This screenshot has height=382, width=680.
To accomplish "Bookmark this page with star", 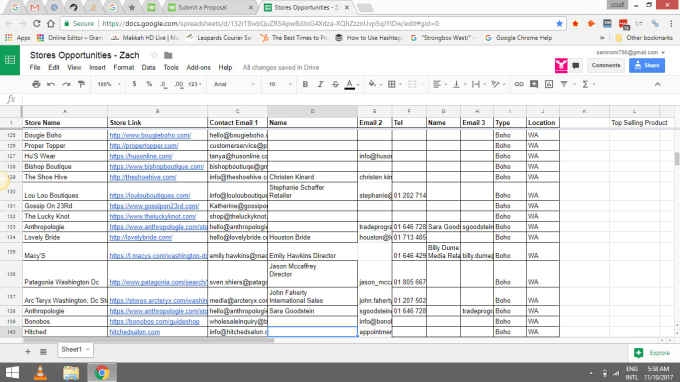I will [559, 23].
